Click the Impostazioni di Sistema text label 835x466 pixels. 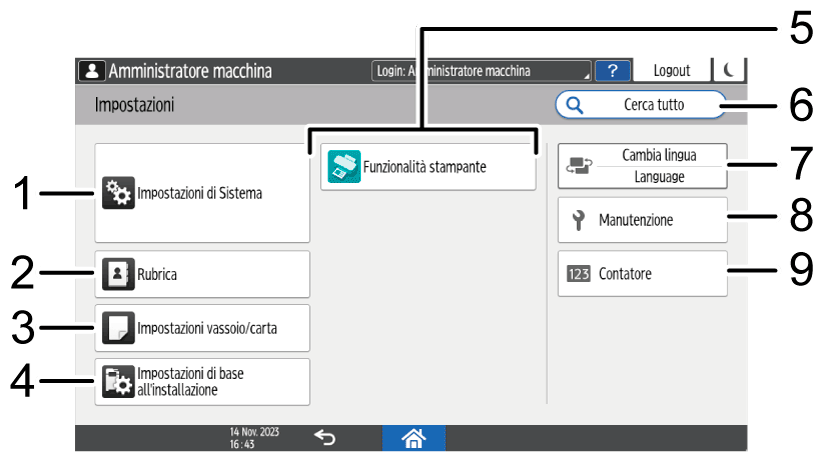coord(200,194)
